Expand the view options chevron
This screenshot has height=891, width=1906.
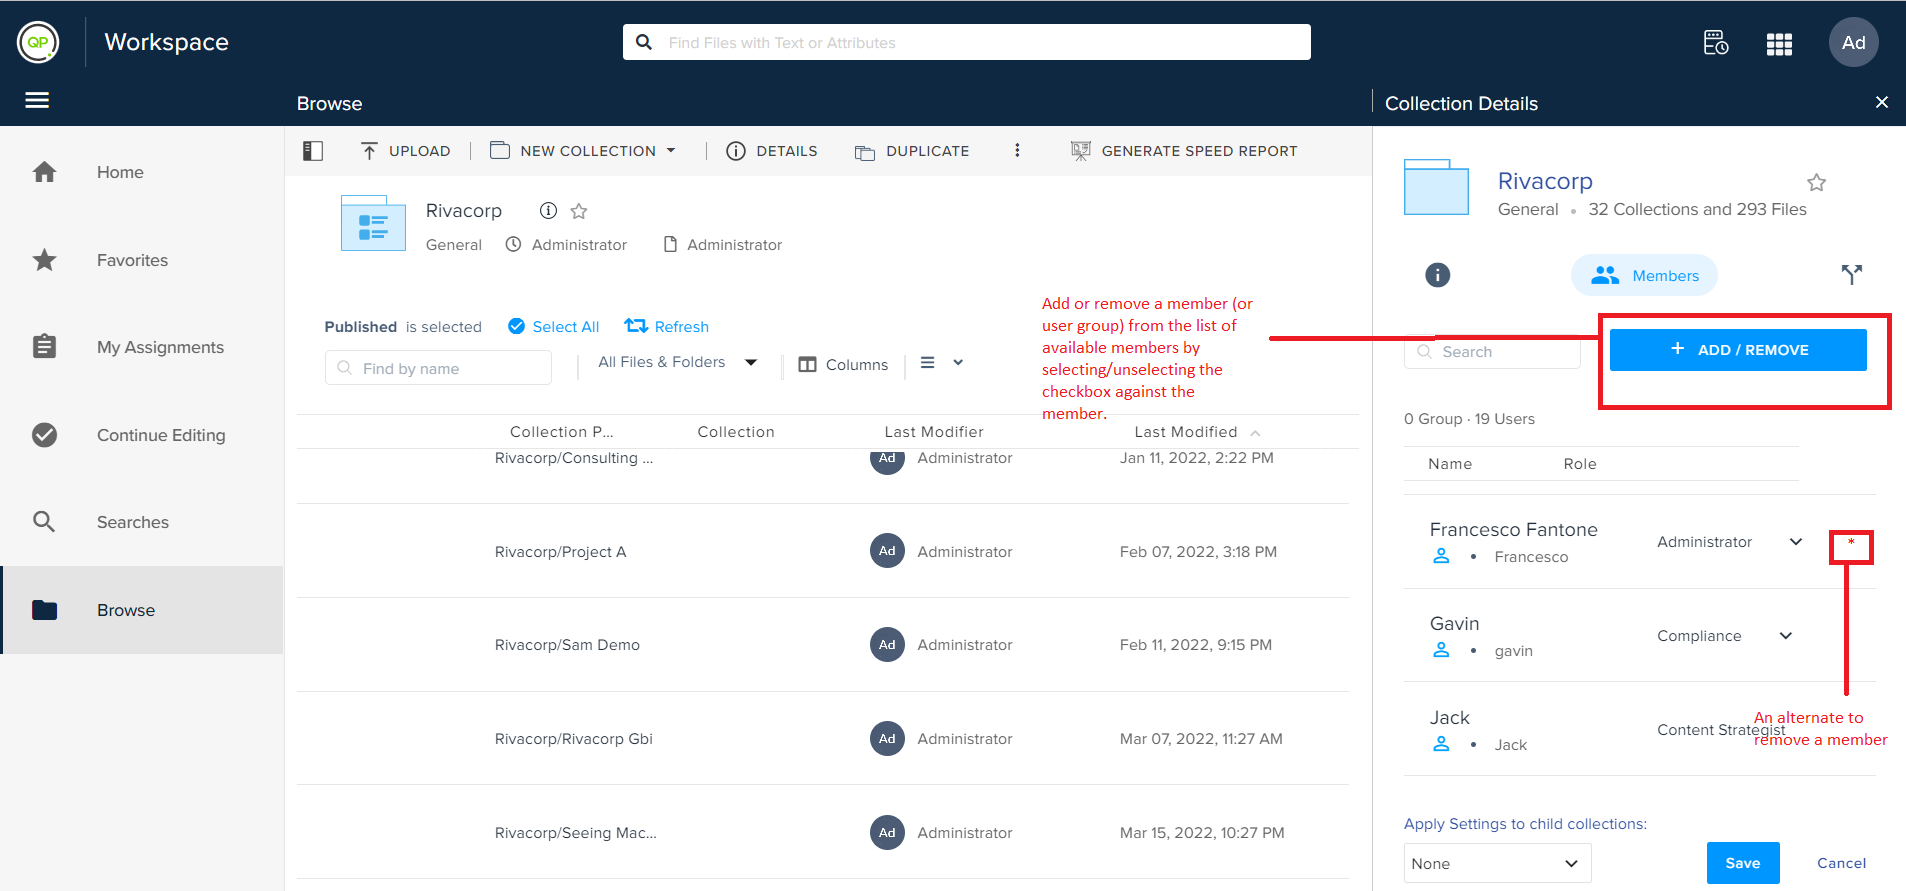[x=958, y=363]
